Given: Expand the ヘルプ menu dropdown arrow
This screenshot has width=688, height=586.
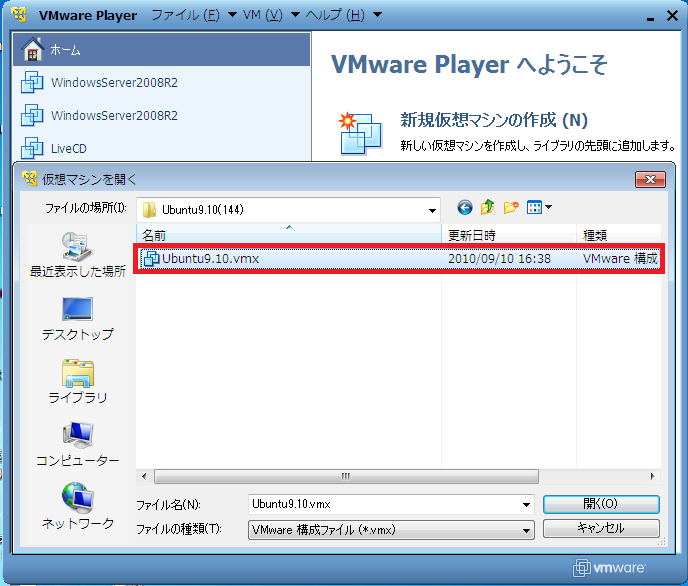Looking at the screenshot, I should point(377,15).
